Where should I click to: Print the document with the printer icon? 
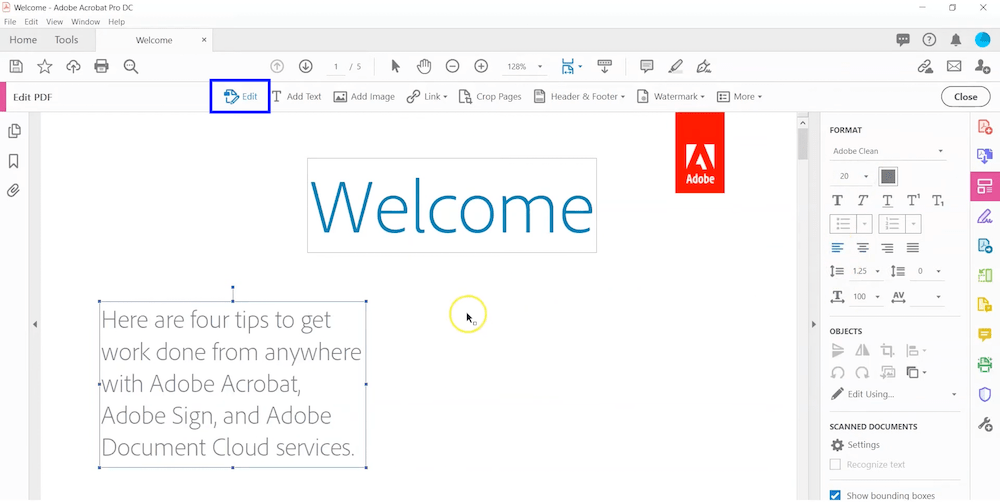coord(101,66)
